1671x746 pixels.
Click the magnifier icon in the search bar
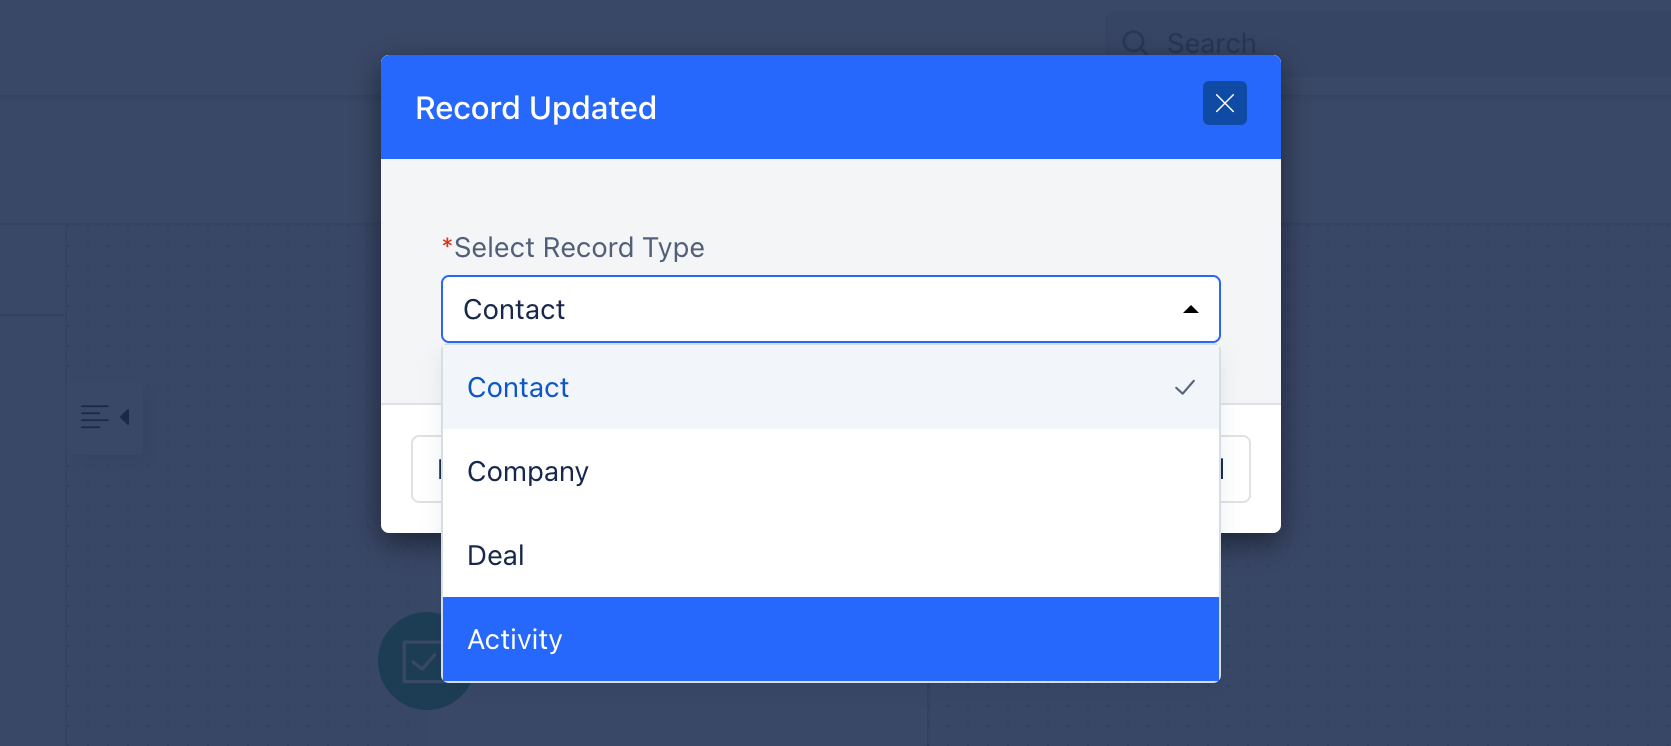pyautogui.click(x=1135, y=43)
